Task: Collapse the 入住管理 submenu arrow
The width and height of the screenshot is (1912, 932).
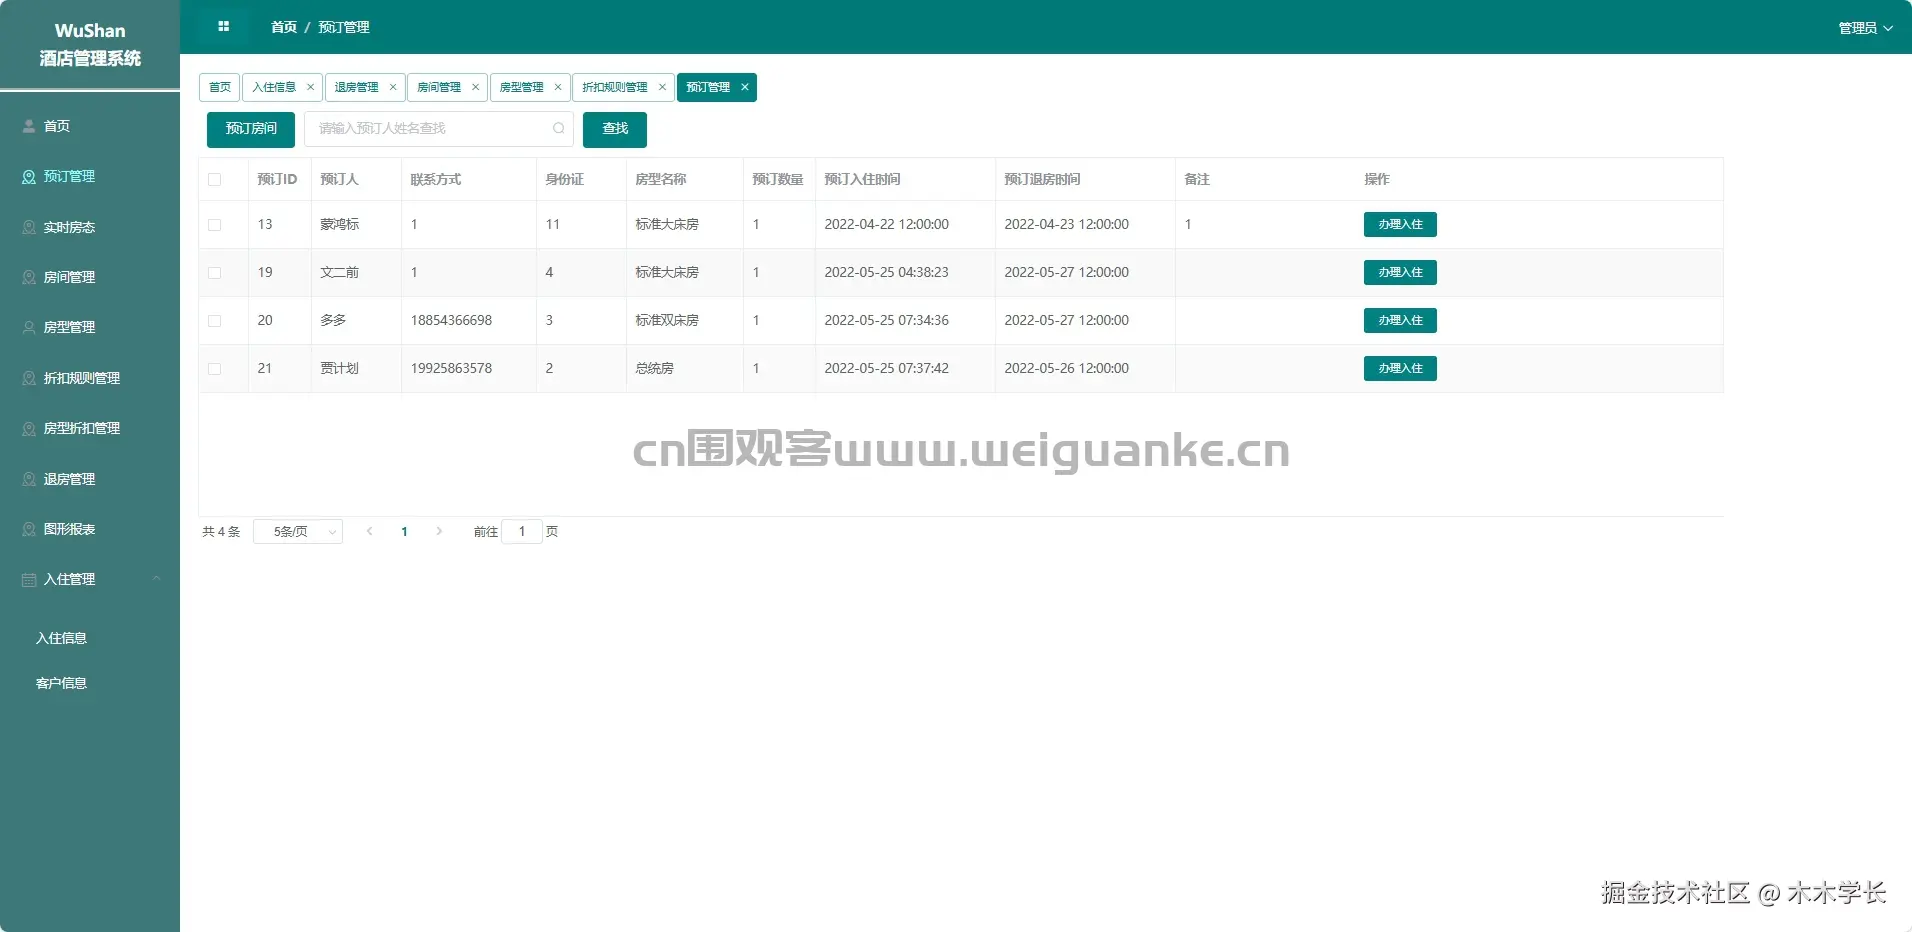Action: (x=156, y=579)
